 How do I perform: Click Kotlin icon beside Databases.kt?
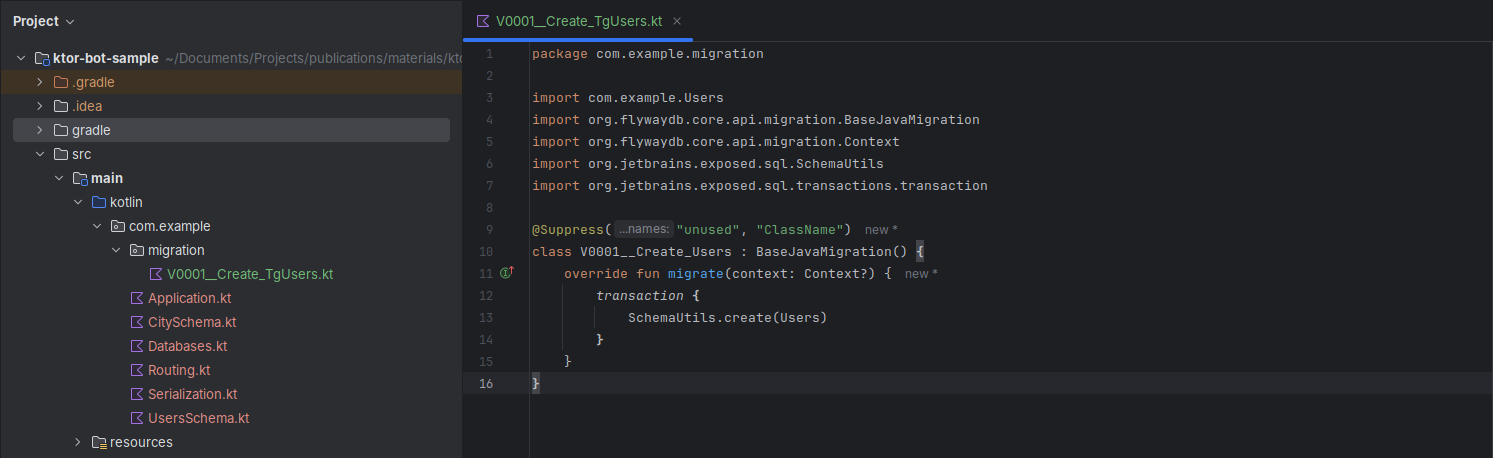coord(137,346)
